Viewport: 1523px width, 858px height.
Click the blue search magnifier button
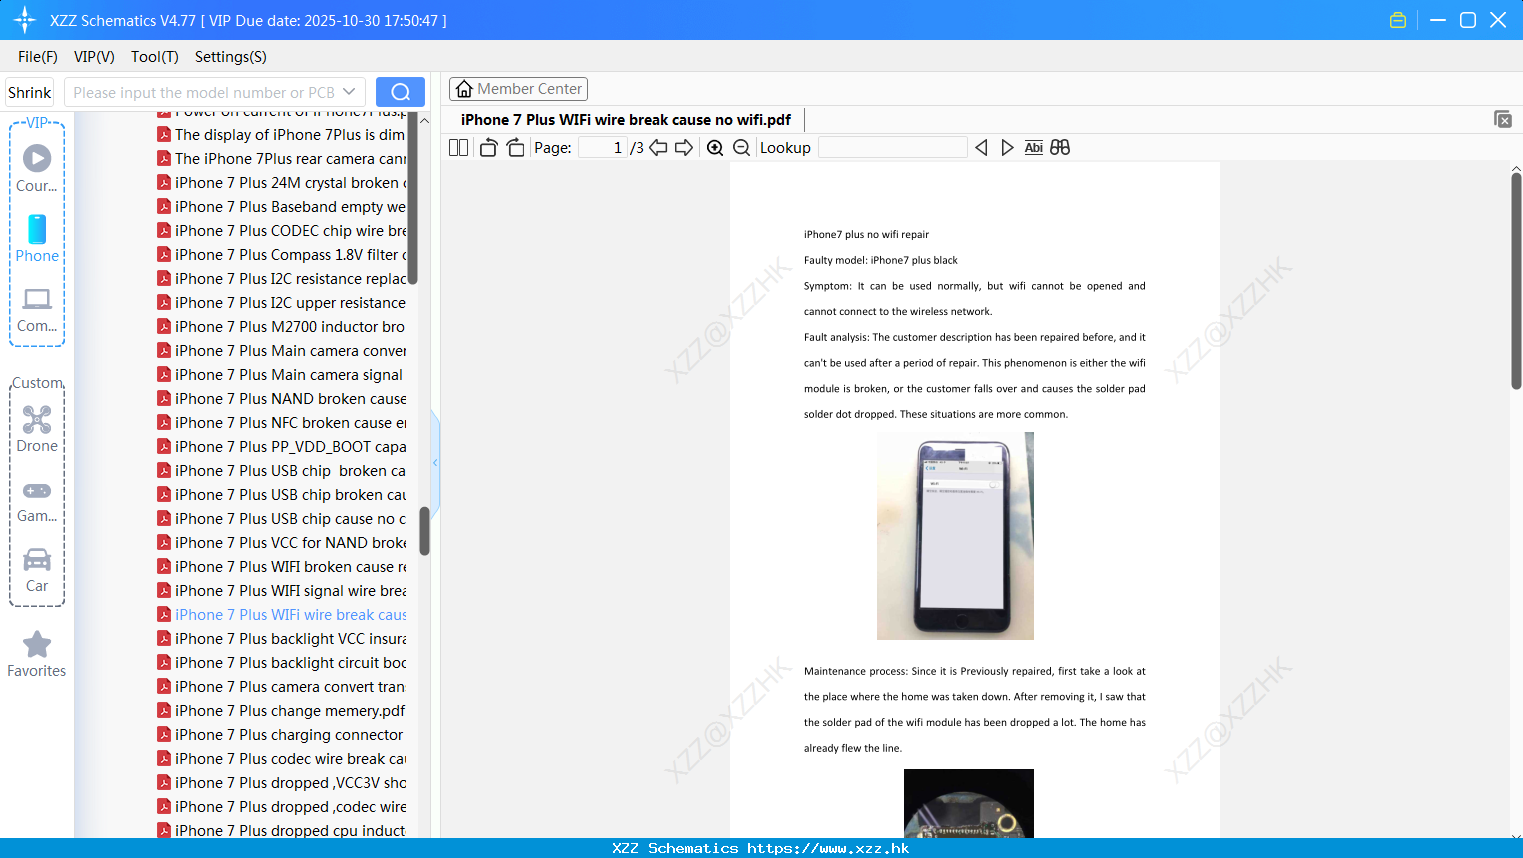point(400,92)
